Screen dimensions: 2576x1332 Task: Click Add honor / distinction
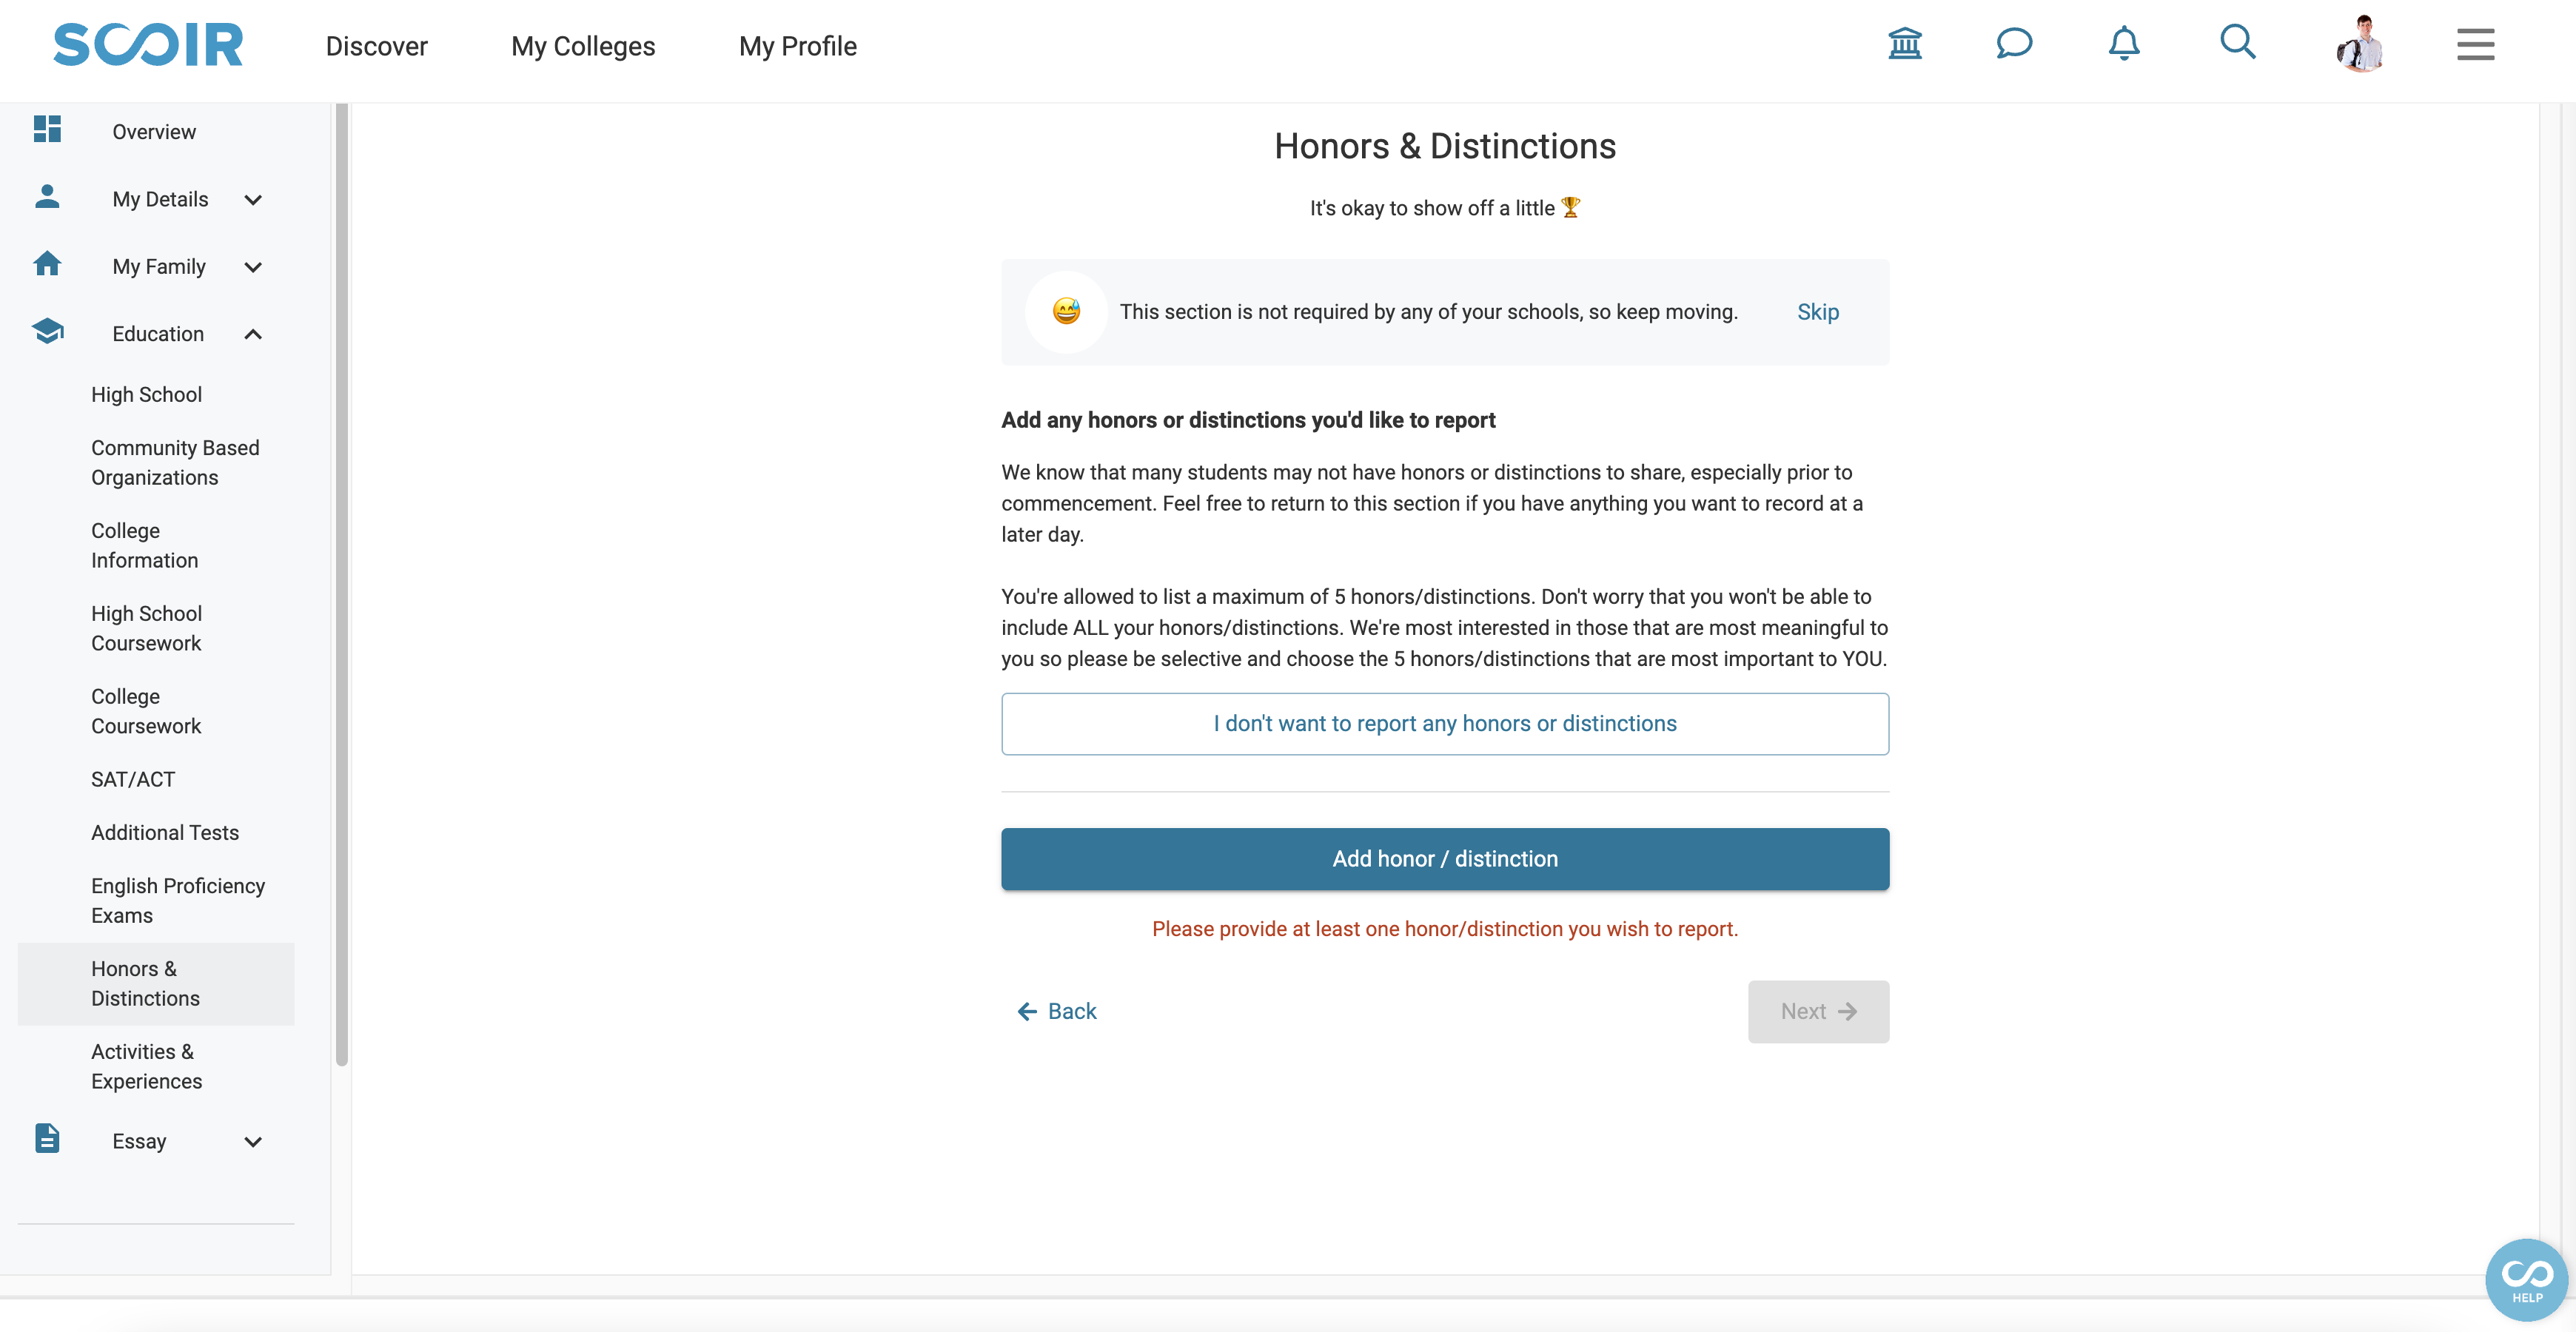(x=1444, y=859)
